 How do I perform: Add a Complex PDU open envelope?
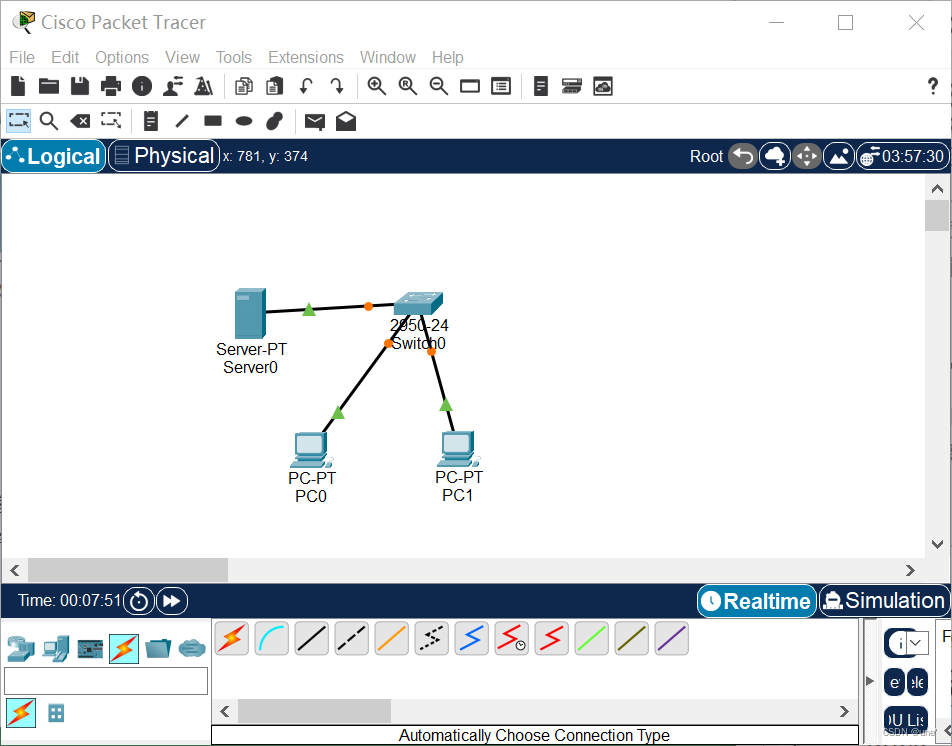[346, 121]
